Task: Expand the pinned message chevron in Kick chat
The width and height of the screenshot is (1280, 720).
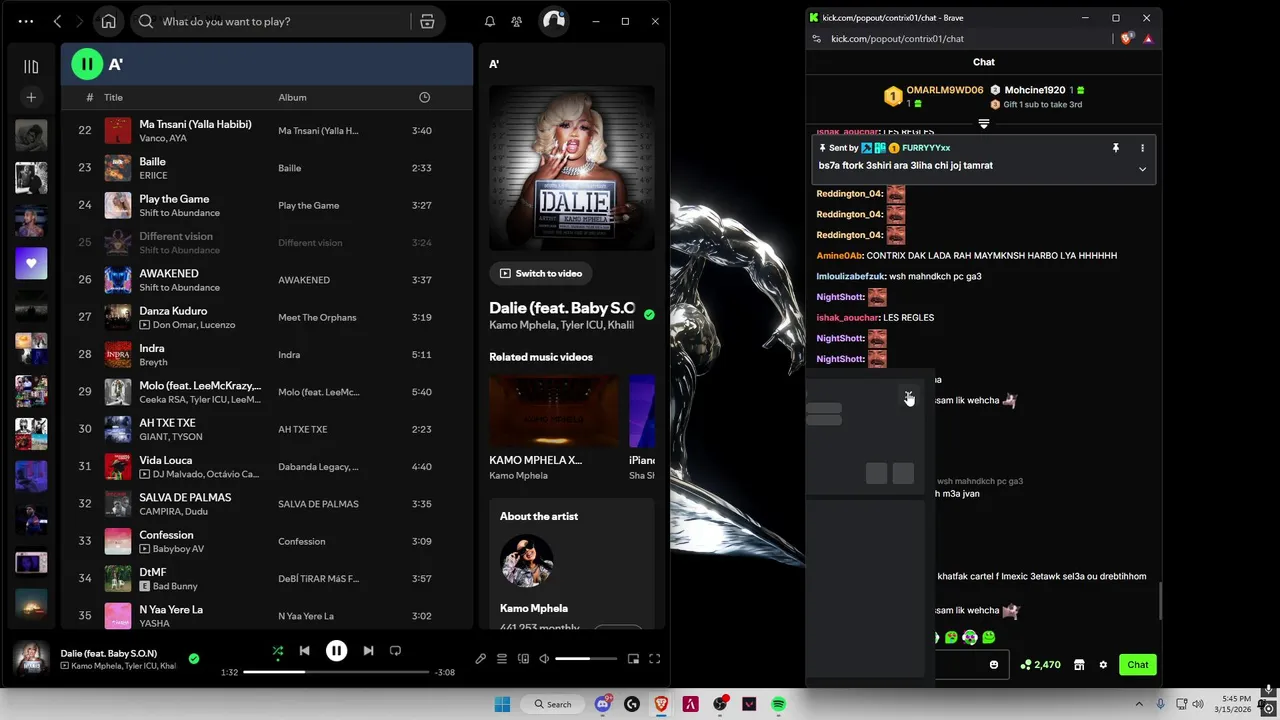Action: pyautogui.click(x=1142, y=169)
